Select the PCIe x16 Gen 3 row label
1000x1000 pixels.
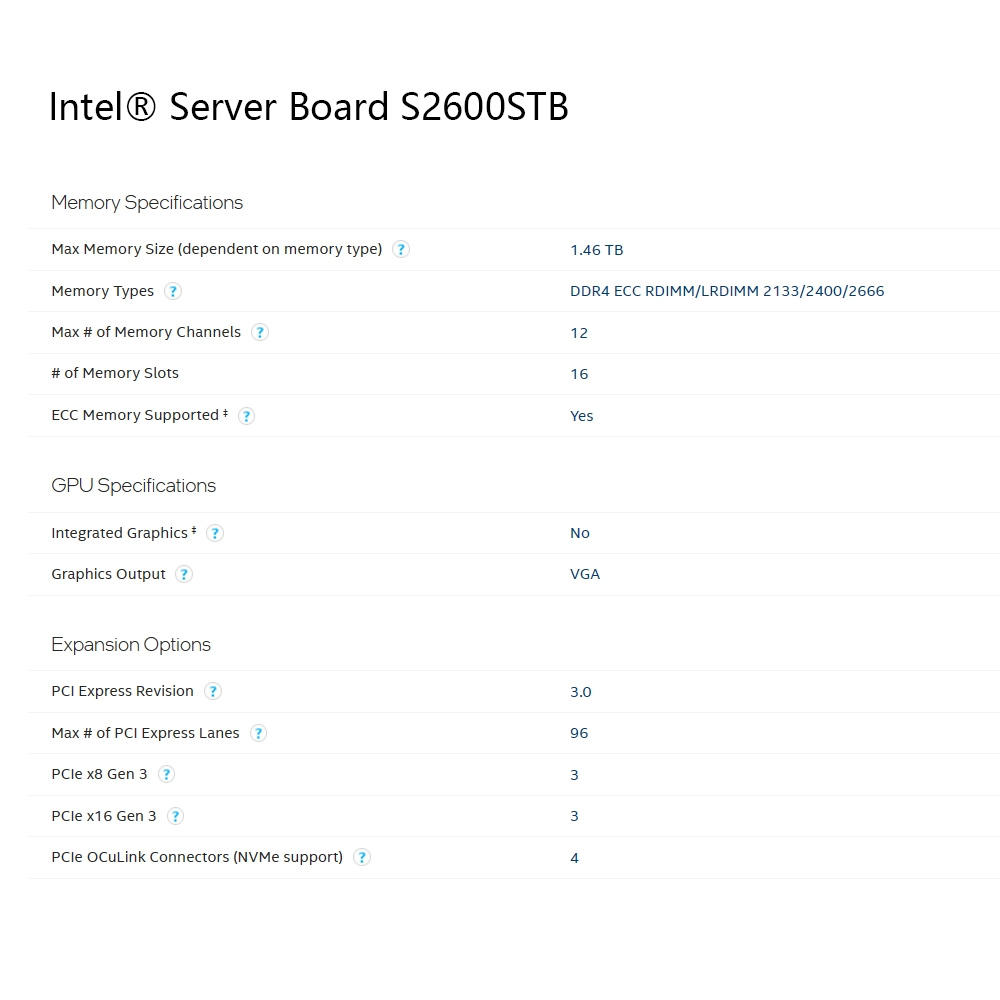click(103, 816)
